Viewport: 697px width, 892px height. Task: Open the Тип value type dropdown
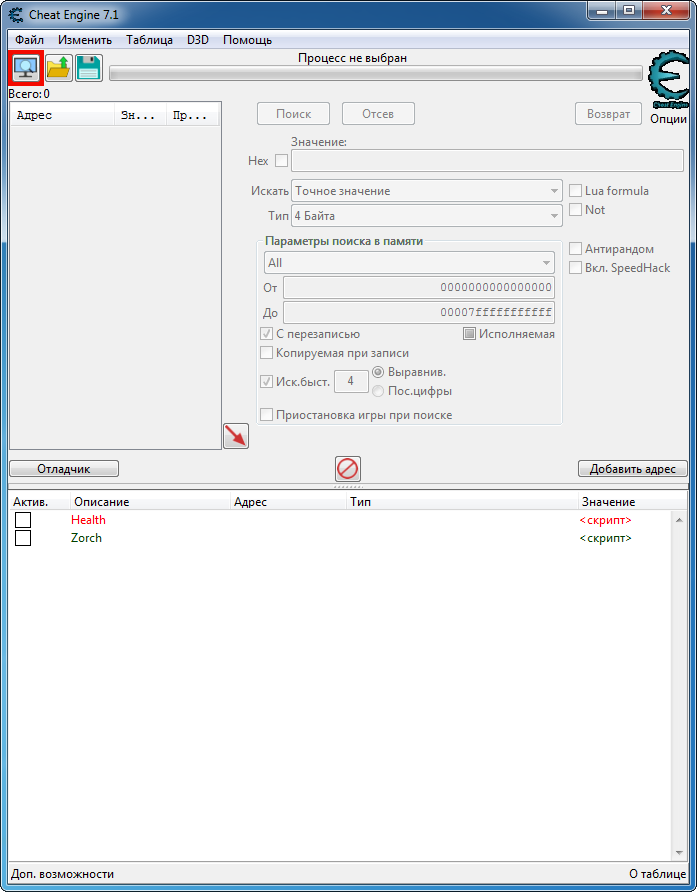pos(427,216)
